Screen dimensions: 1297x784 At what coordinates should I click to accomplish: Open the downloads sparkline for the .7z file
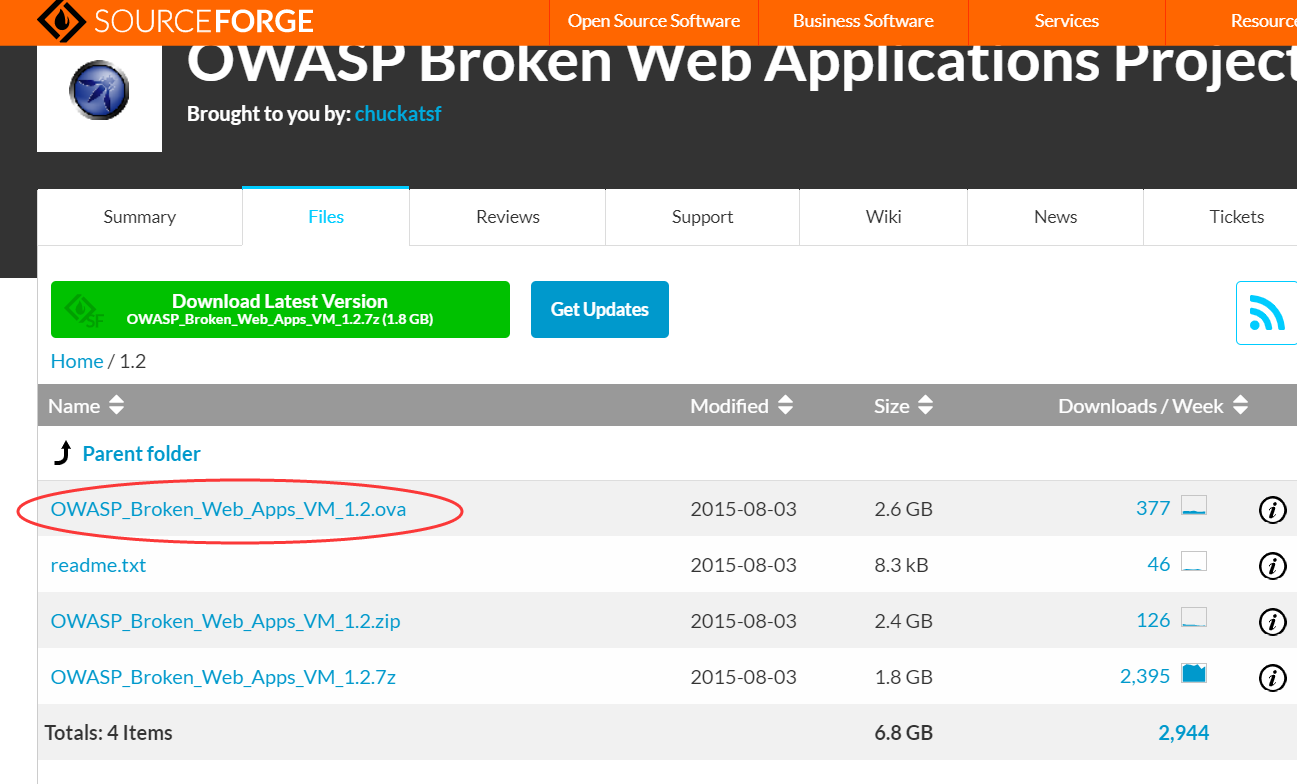1193,675
